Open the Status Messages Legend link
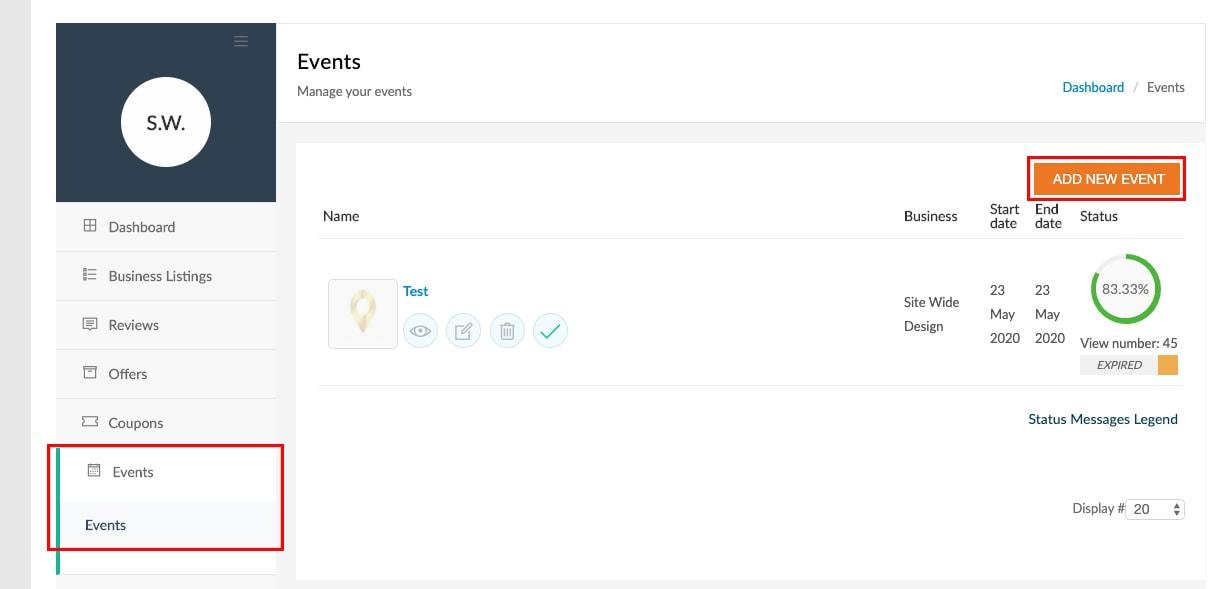 [x=1102, y=419]
